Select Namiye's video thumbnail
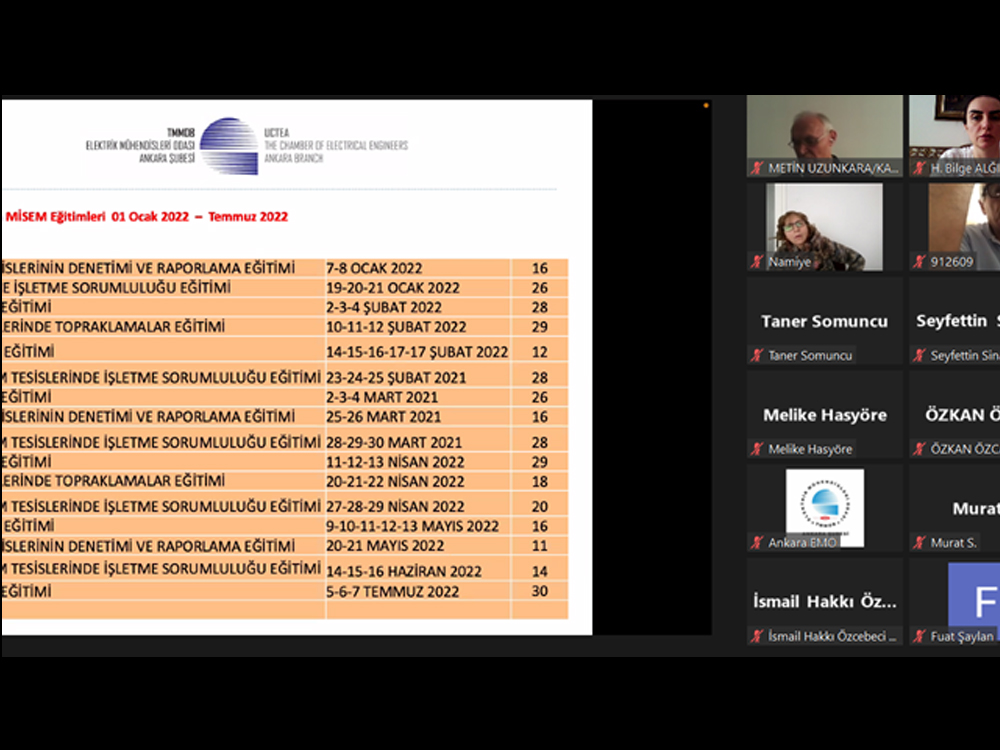The height and width of the screenshot is (750, 1000). coord(825,227)
